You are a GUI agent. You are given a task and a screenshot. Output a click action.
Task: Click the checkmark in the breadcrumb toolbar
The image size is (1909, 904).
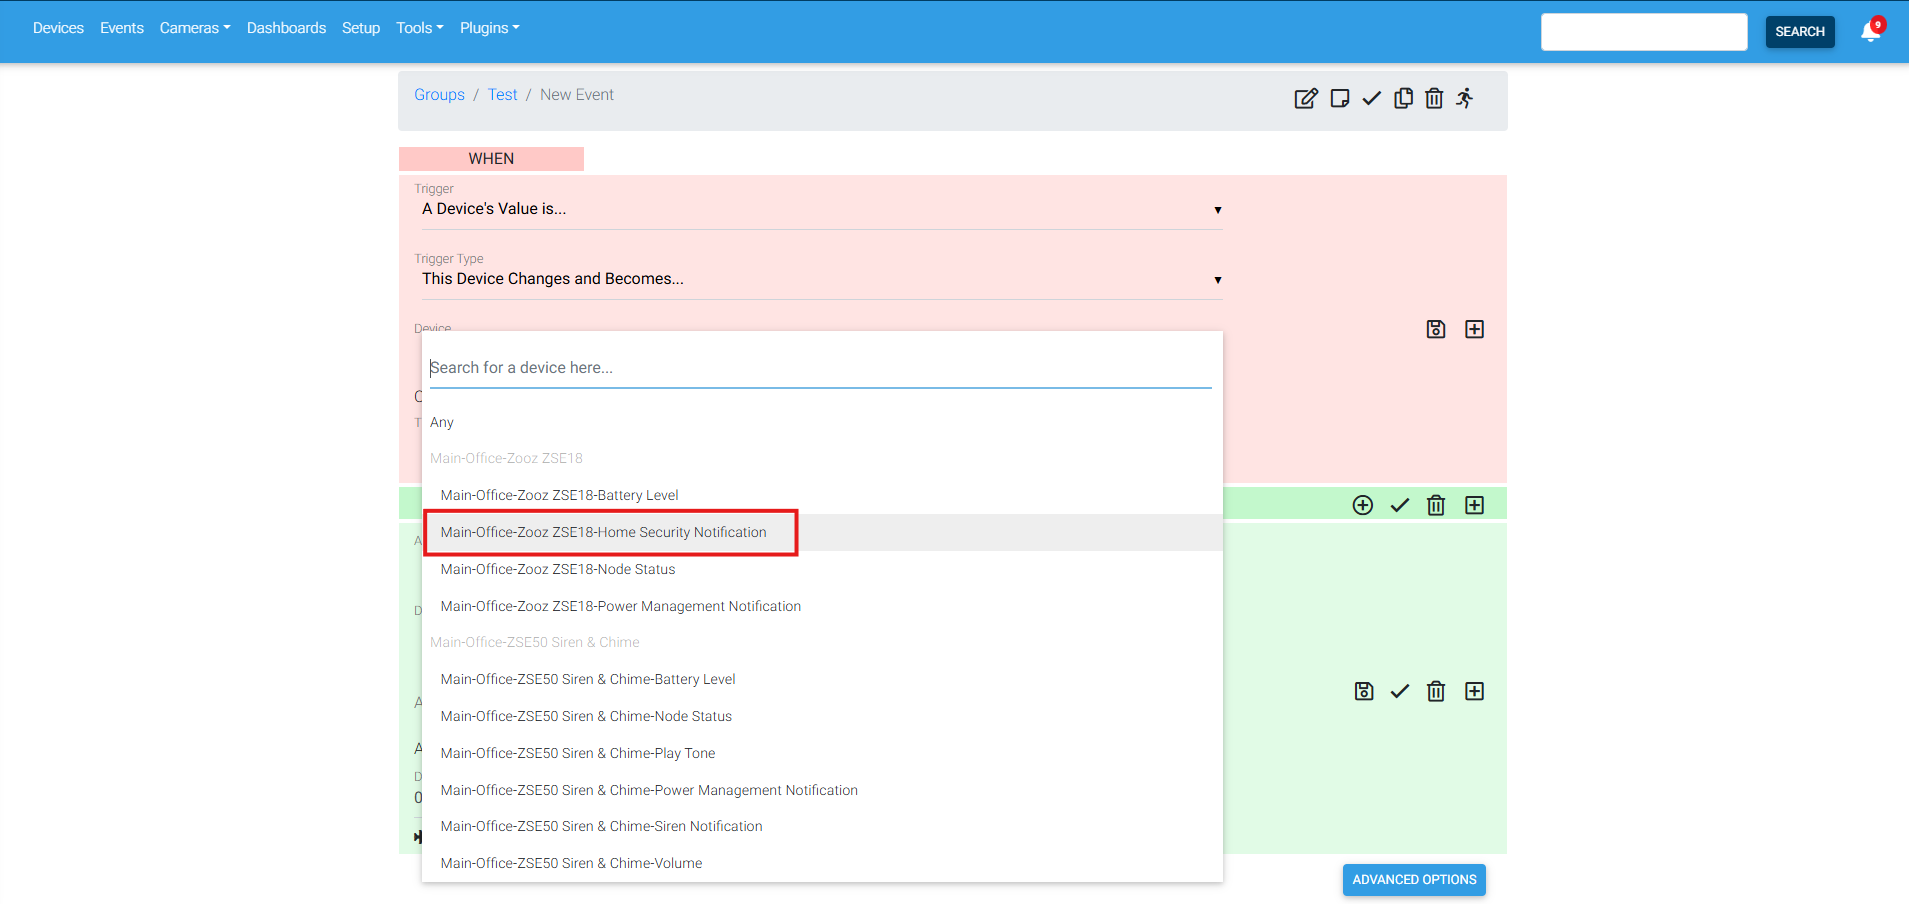(x=1372, y=98)
